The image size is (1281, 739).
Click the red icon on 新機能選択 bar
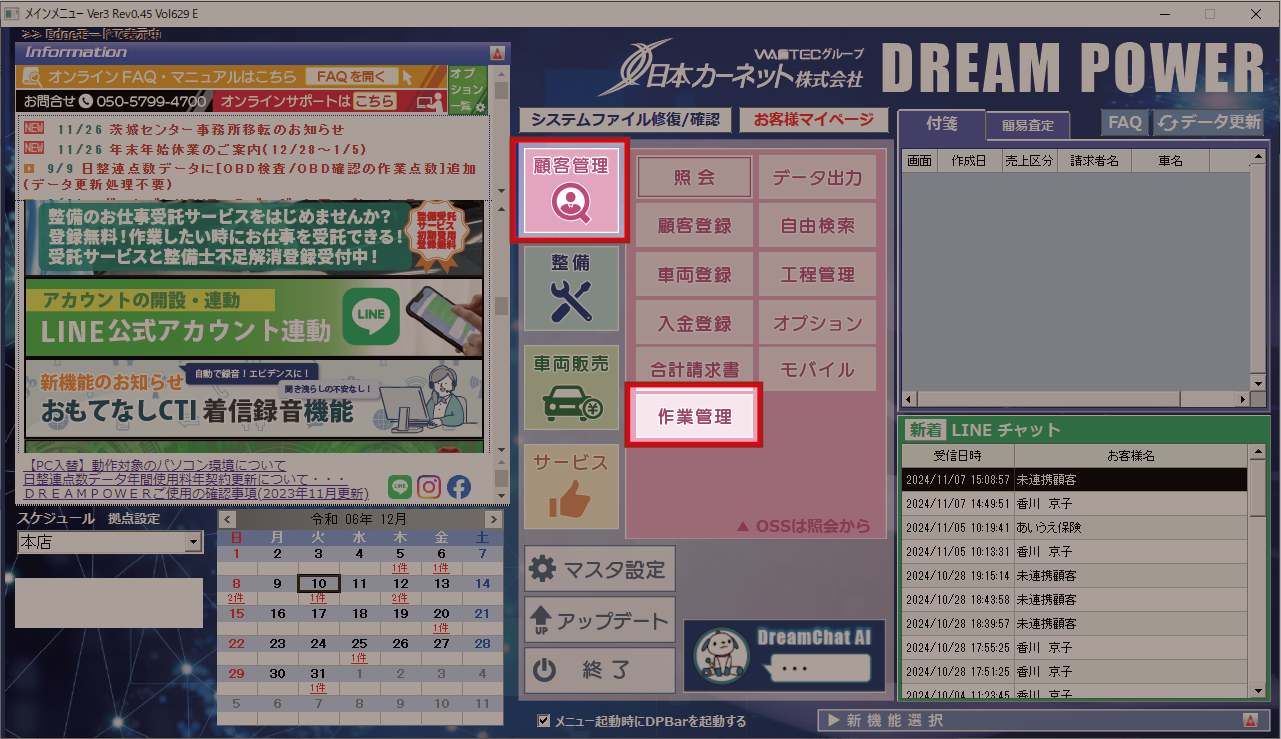1250,720
